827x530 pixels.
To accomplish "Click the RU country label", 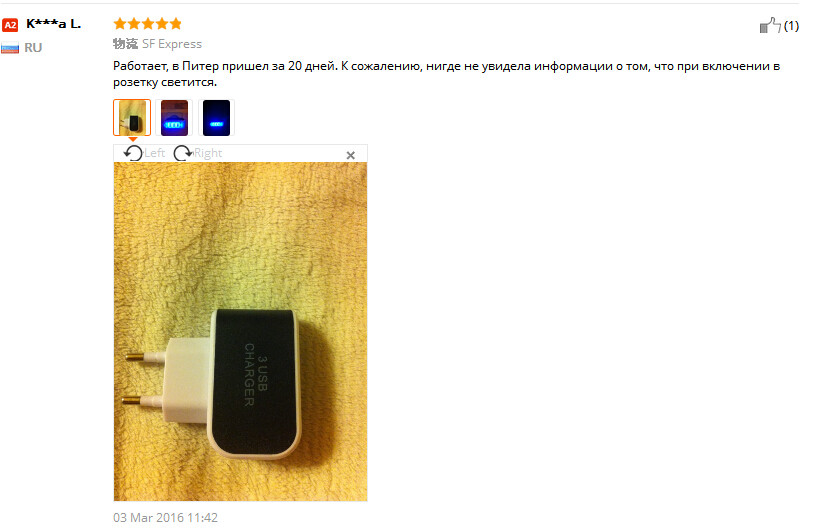I will [33, 48].
